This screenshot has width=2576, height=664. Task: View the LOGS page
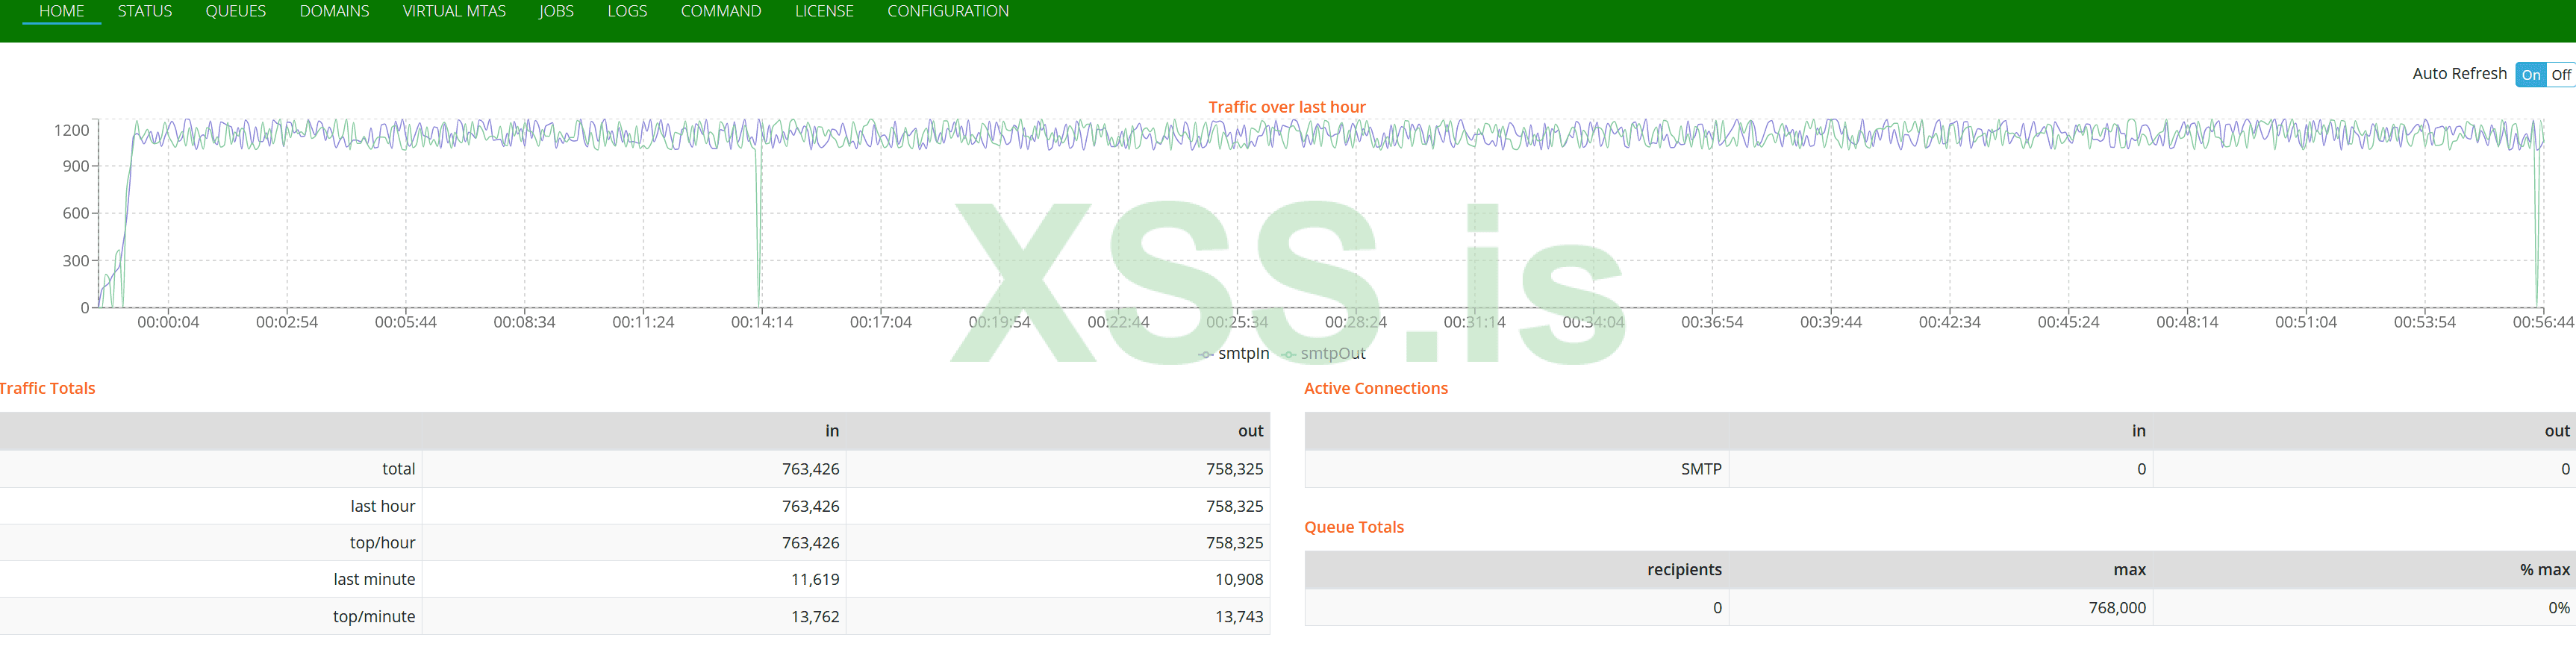(x=627, y=11)
